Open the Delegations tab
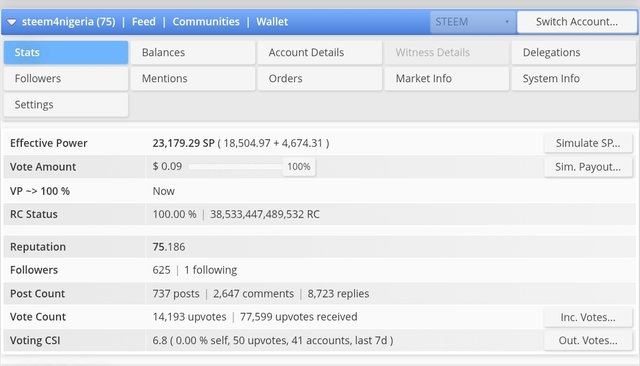640x366 pixels. (574, 53)
